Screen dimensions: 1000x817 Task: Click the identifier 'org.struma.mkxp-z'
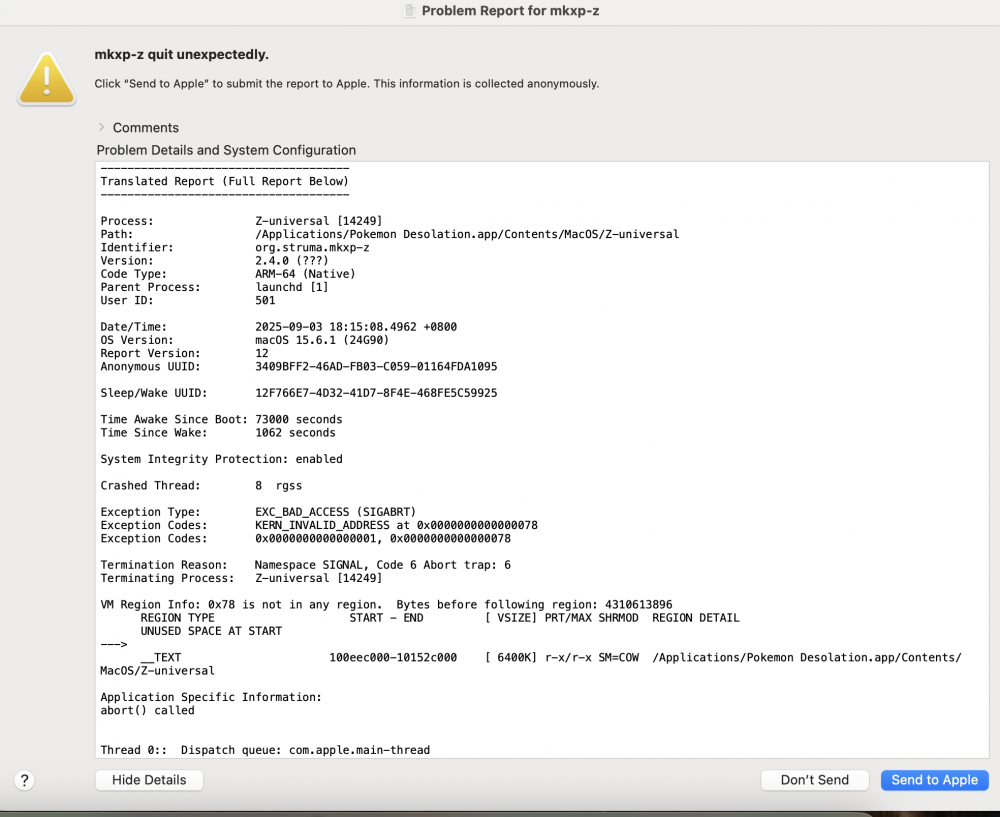312,247
